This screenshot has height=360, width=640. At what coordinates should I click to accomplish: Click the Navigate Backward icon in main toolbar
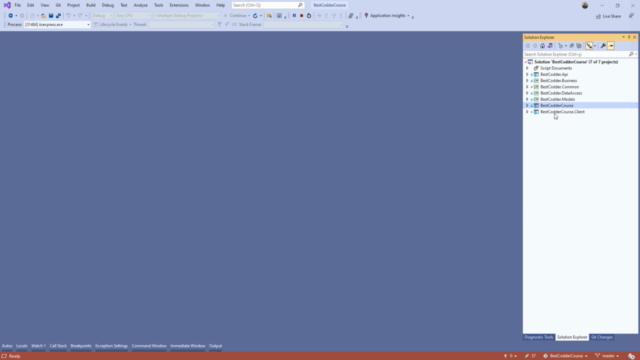[11, 16]
